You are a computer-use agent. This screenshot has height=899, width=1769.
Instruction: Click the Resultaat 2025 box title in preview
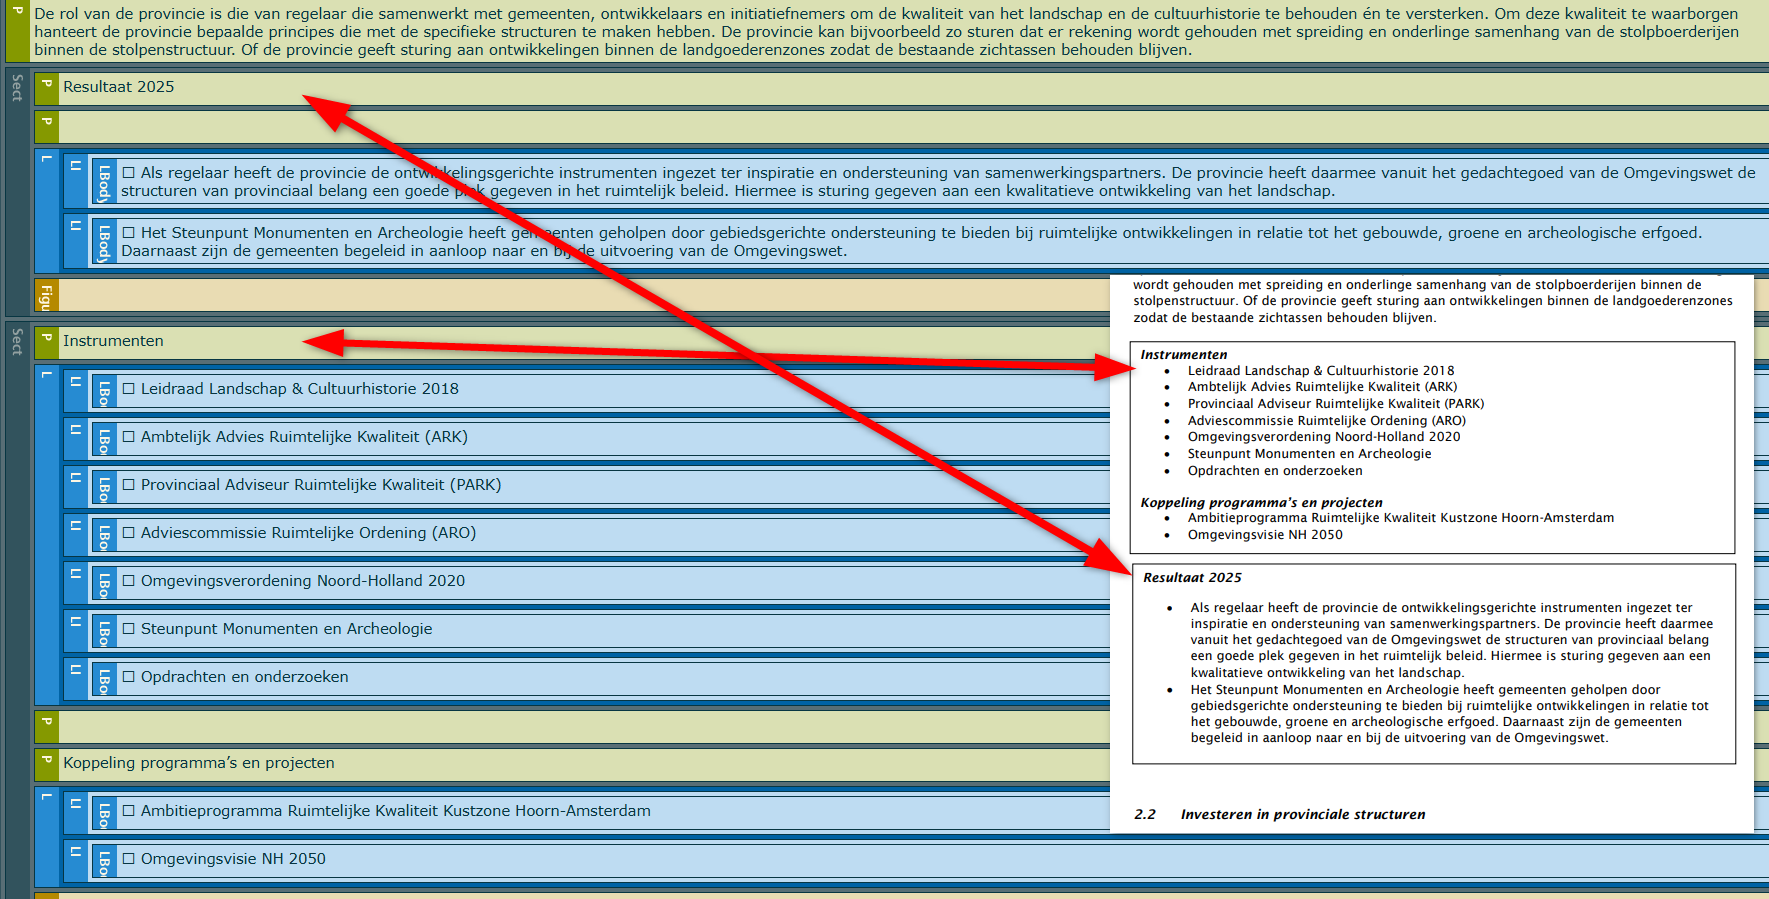[x=1192, y=578]
